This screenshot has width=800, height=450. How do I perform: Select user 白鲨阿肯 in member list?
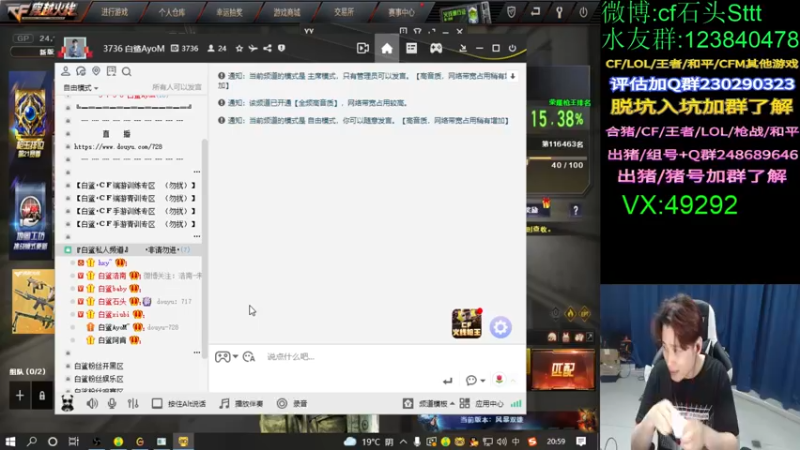pyautogui.click(x=112, y=340)
